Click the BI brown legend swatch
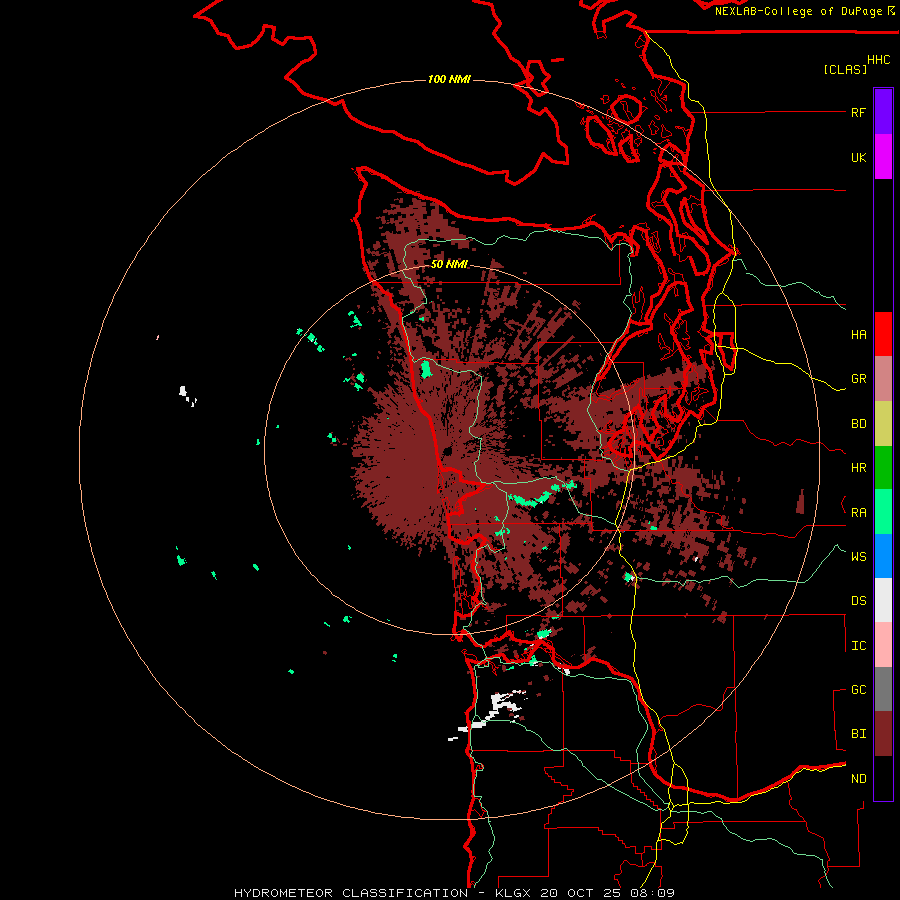This screenshot has height=900, width=900. pos(883,734)
